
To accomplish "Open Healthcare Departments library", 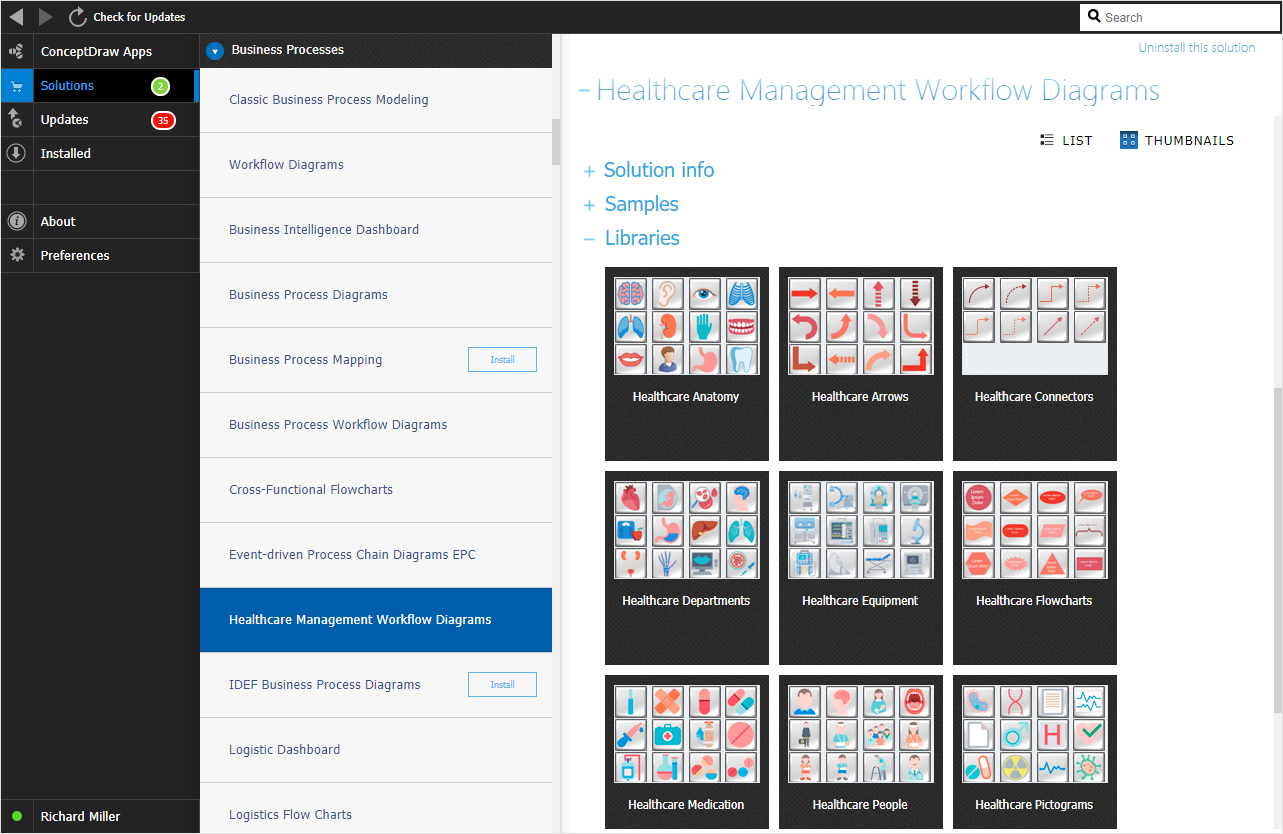I will 686,568.
